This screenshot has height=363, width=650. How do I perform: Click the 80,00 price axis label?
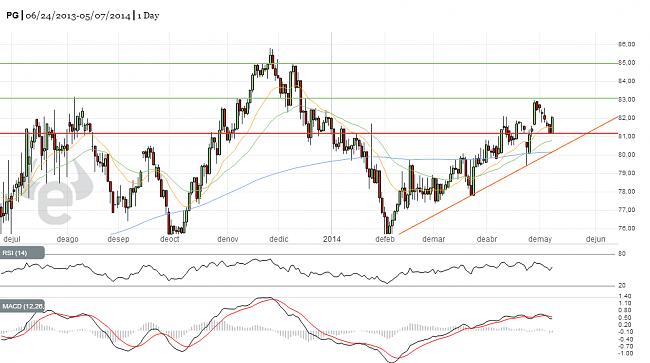point(626,155)
